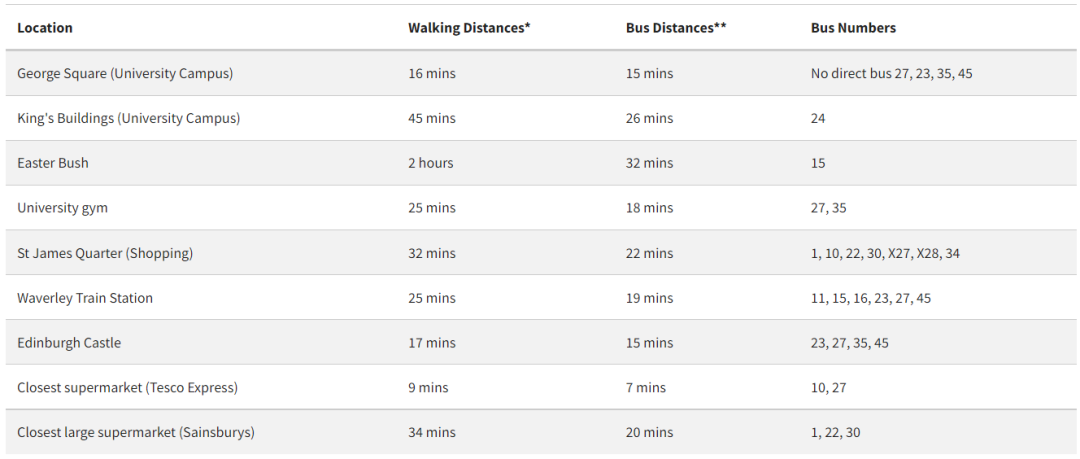Click the Location column header
The image size is (1080, 459).
pos(45,28)
